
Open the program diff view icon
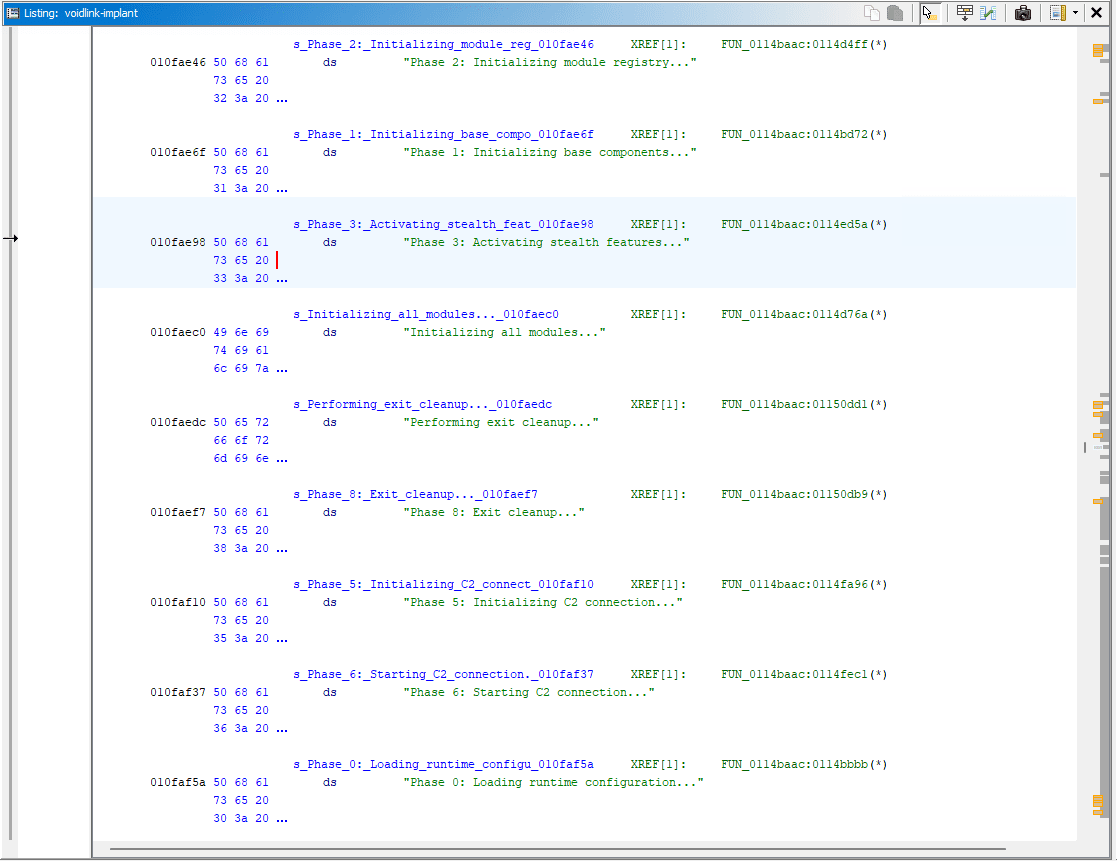[x=988, y=13]
